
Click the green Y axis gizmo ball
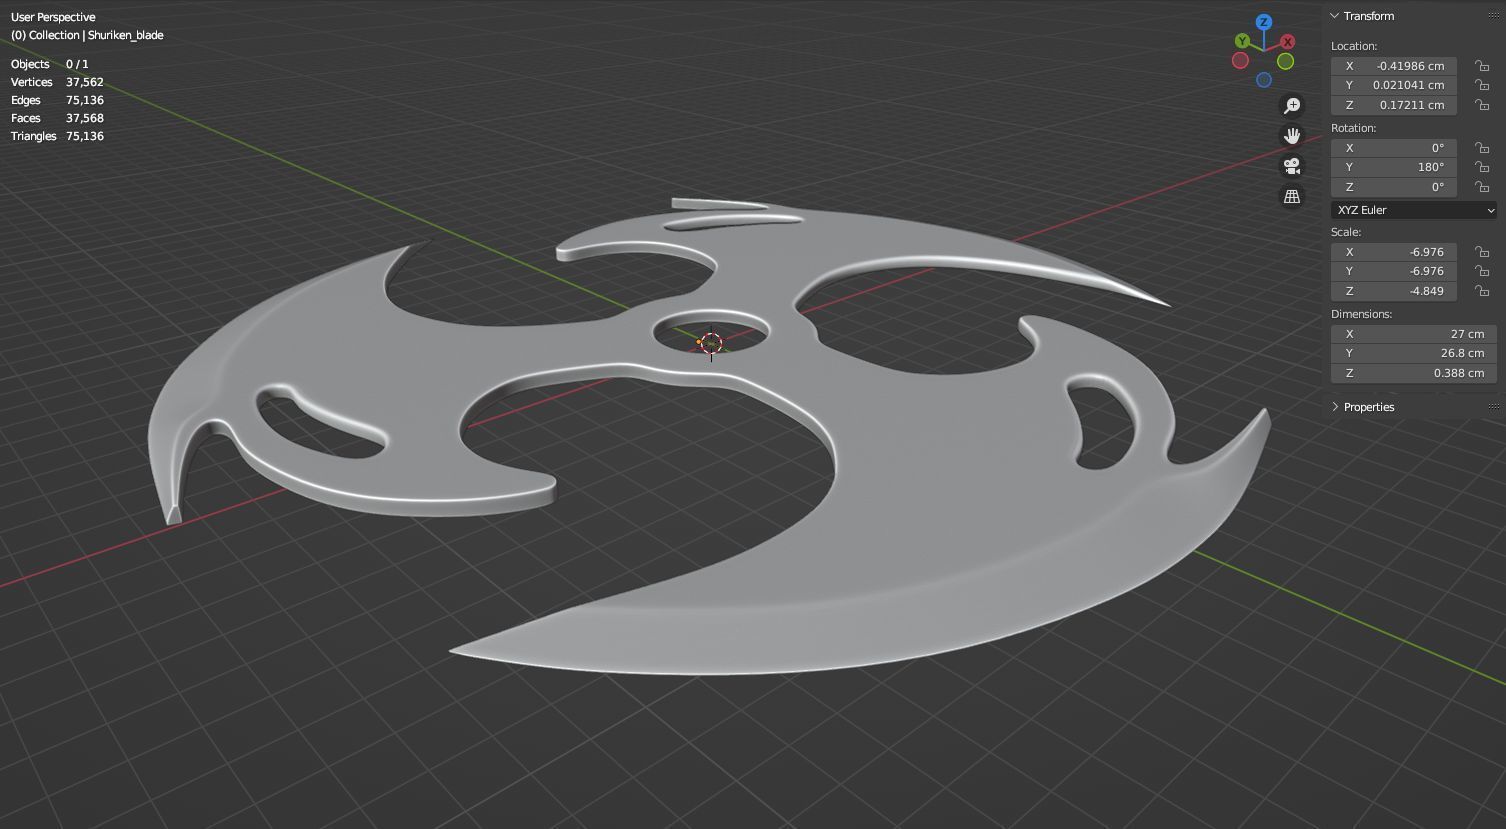point(1242,41)
